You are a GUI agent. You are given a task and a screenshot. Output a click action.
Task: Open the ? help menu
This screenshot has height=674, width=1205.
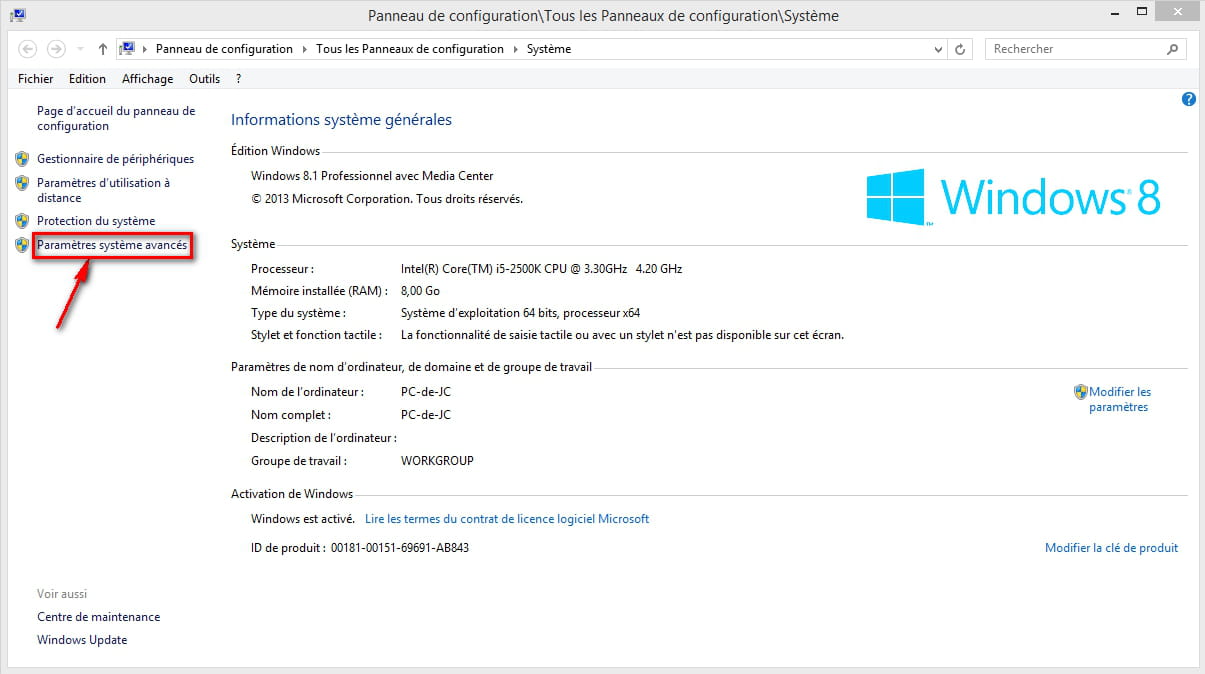click(x=238, y=79)
